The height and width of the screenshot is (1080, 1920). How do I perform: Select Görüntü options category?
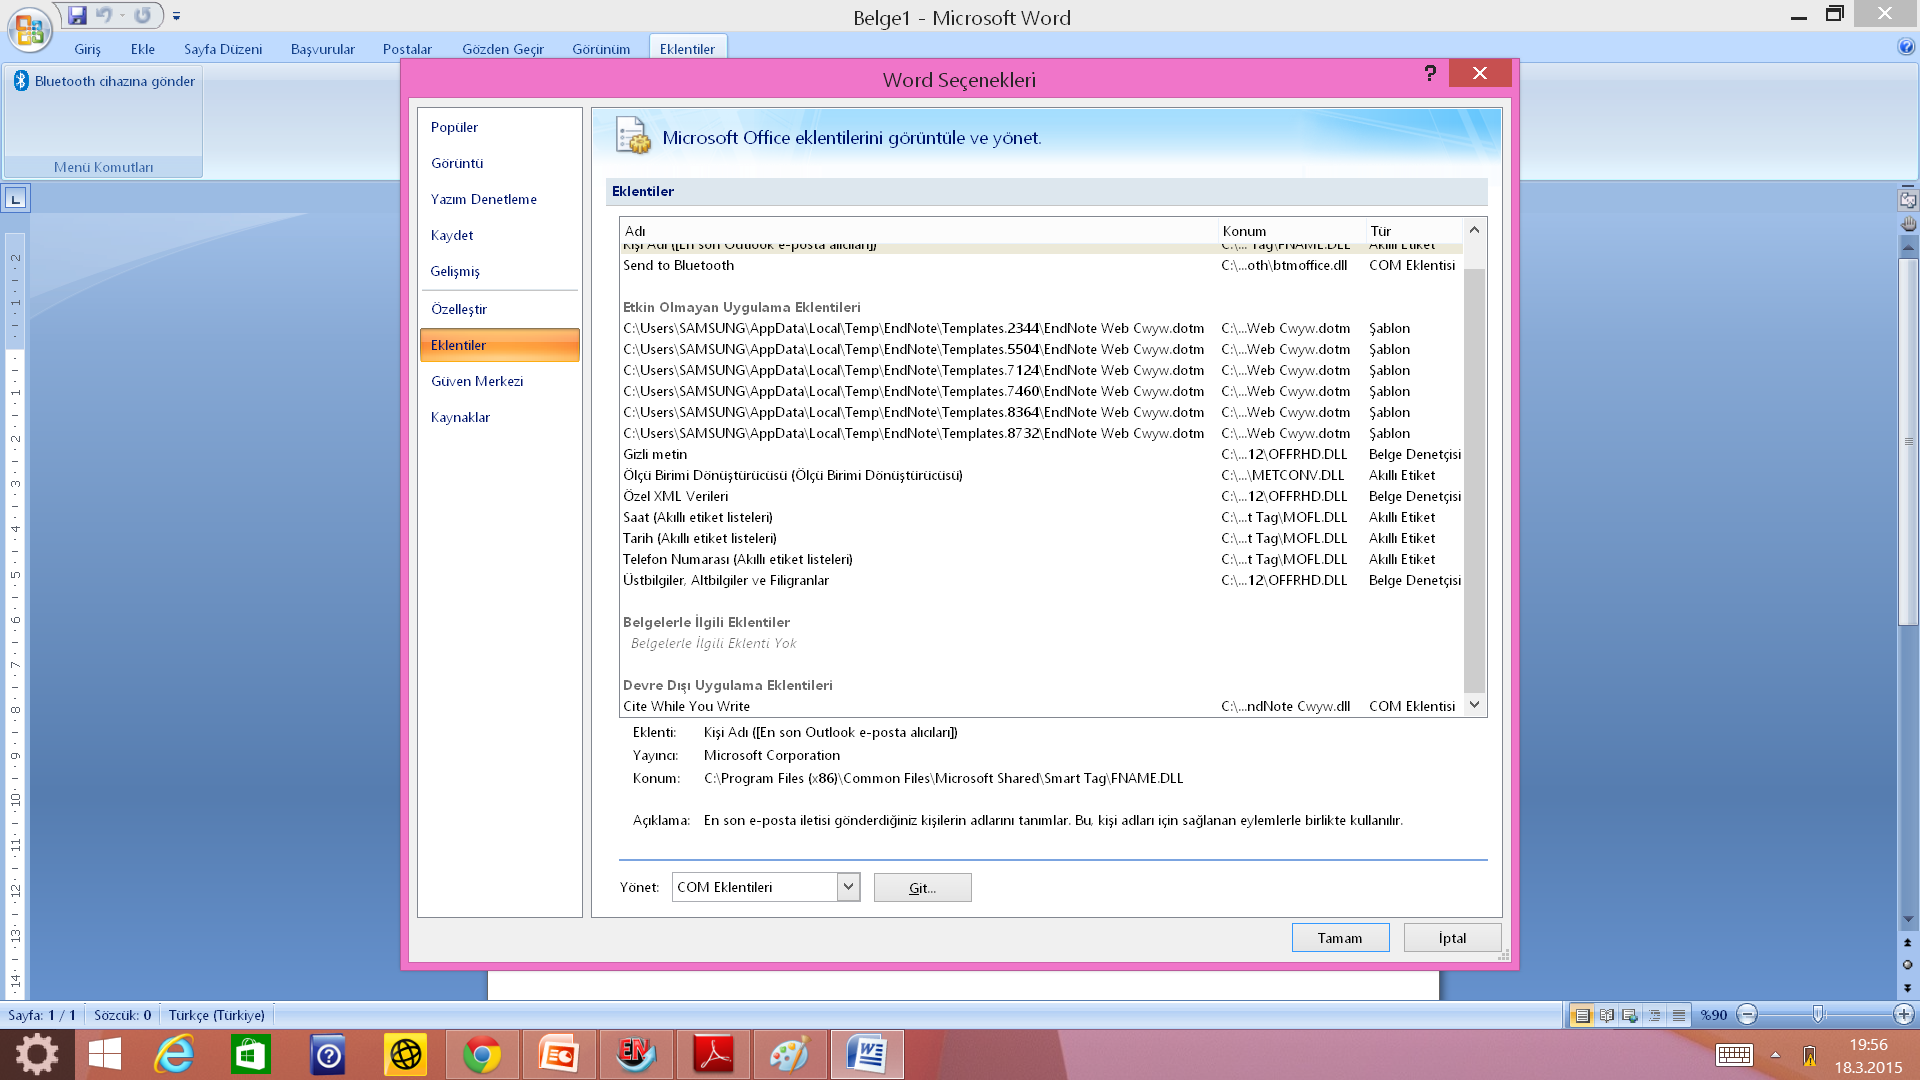499,163
